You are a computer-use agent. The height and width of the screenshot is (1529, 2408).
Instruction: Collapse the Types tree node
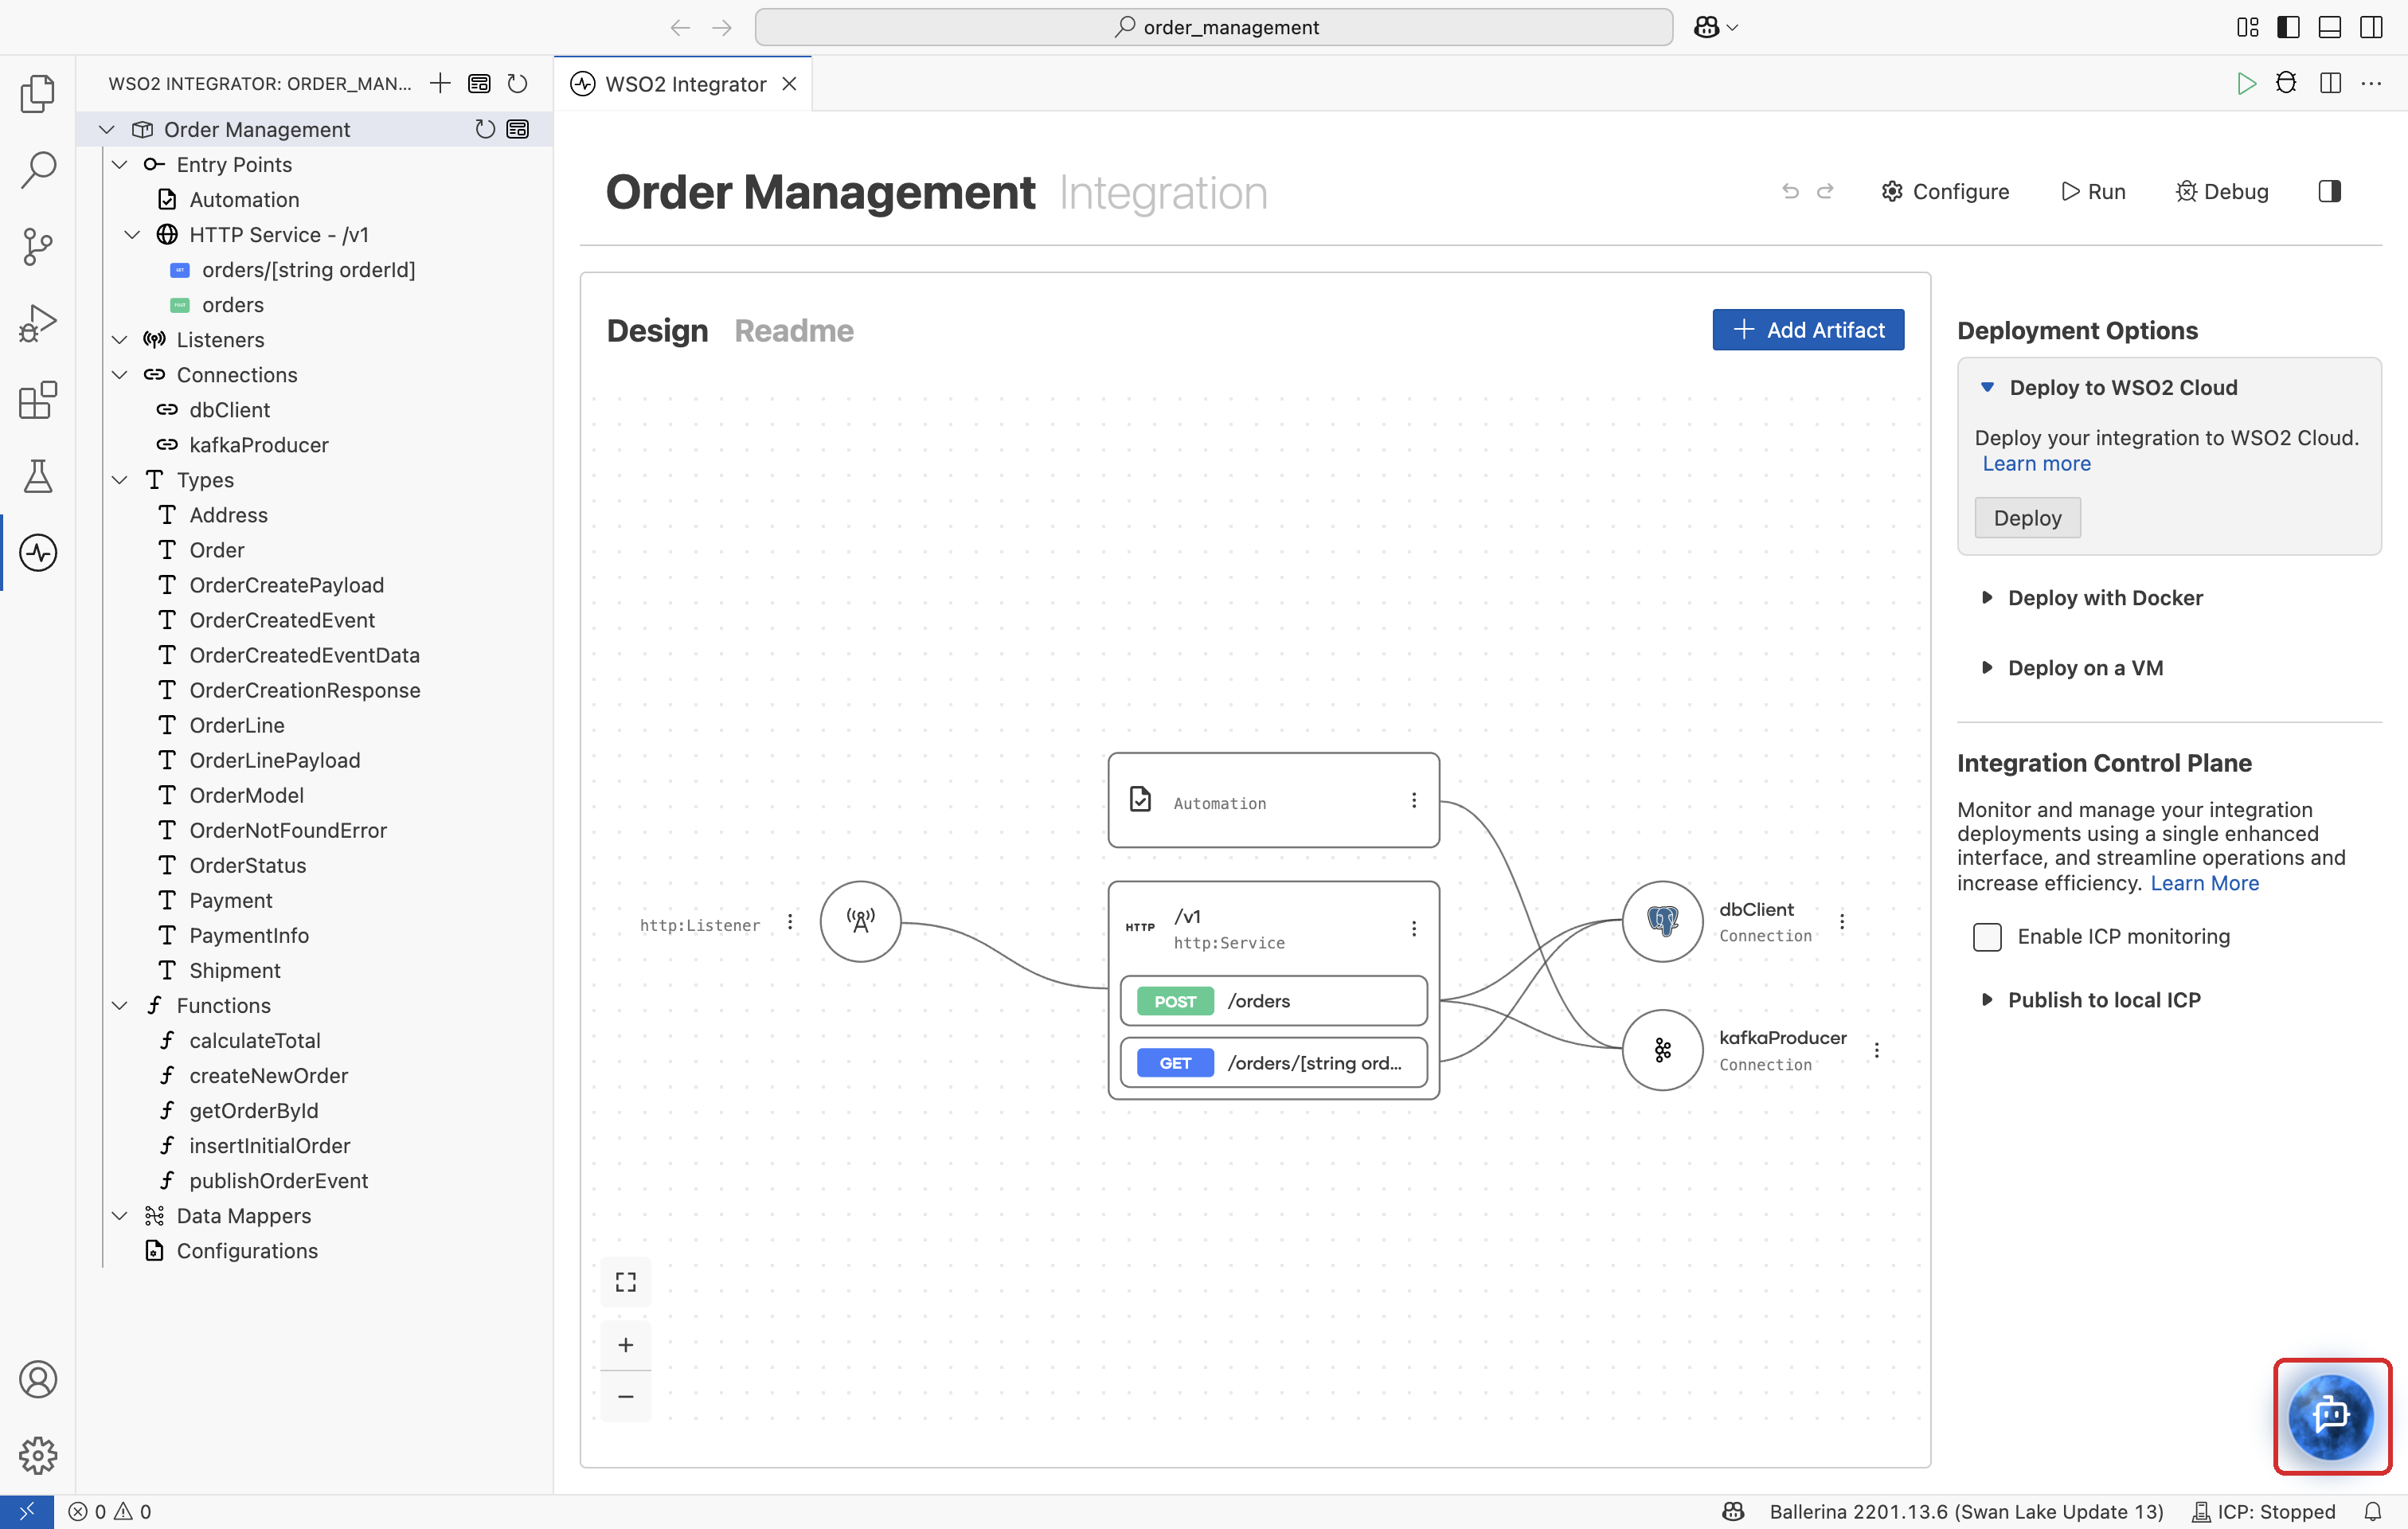pos(120,480)
